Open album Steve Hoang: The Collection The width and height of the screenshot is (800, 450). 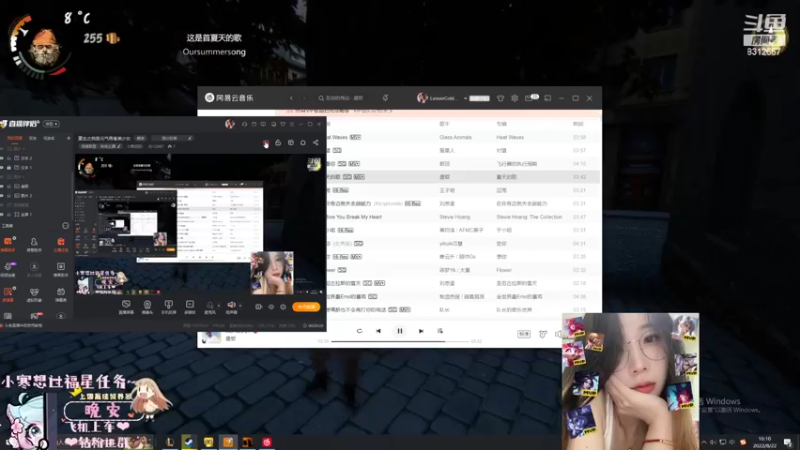[x=529, y=217]
